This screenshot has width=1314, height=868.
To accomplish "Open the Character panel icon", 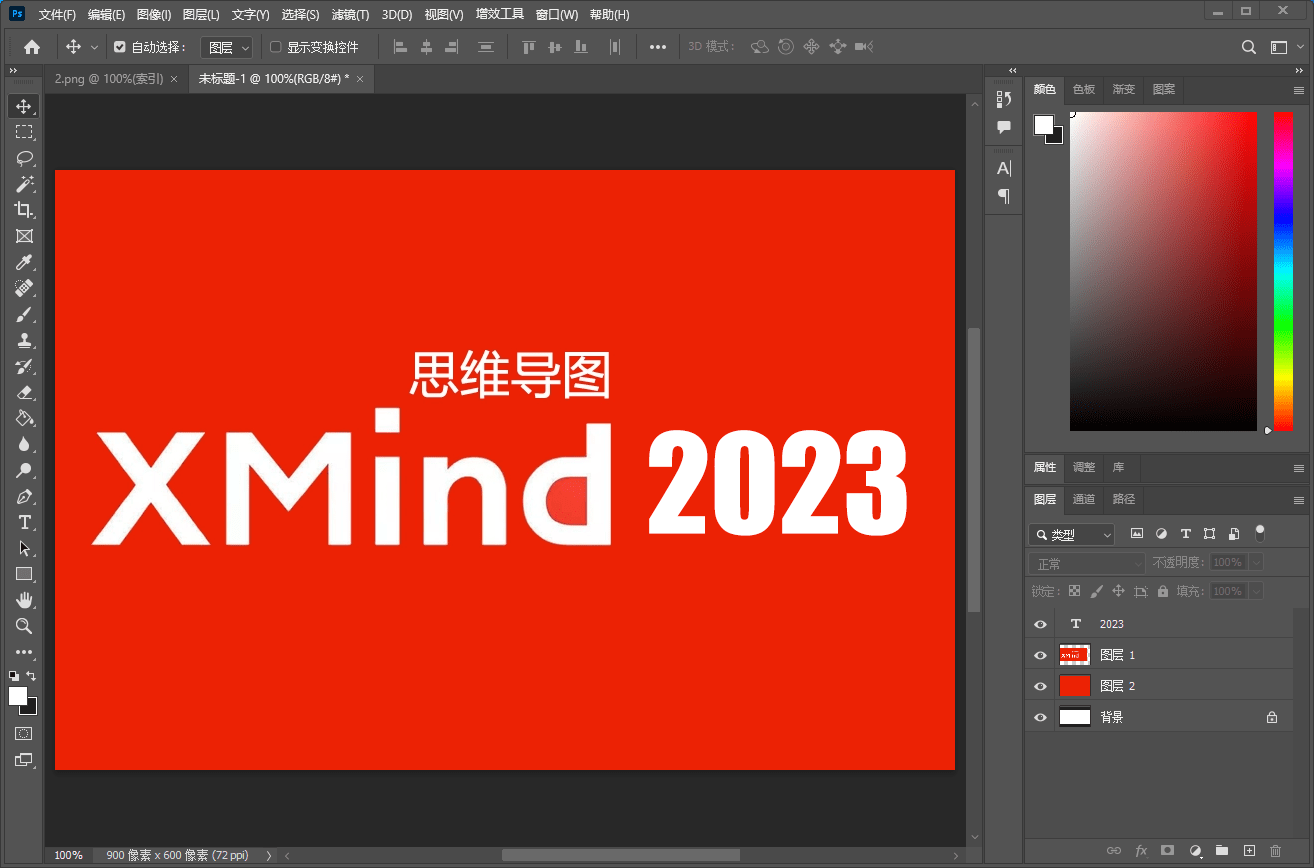I will pos(1004,168).
